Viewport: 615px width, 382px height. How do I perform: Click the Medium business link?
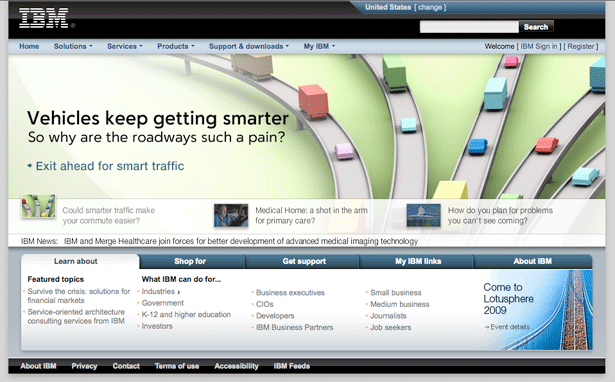pos(400,304)
